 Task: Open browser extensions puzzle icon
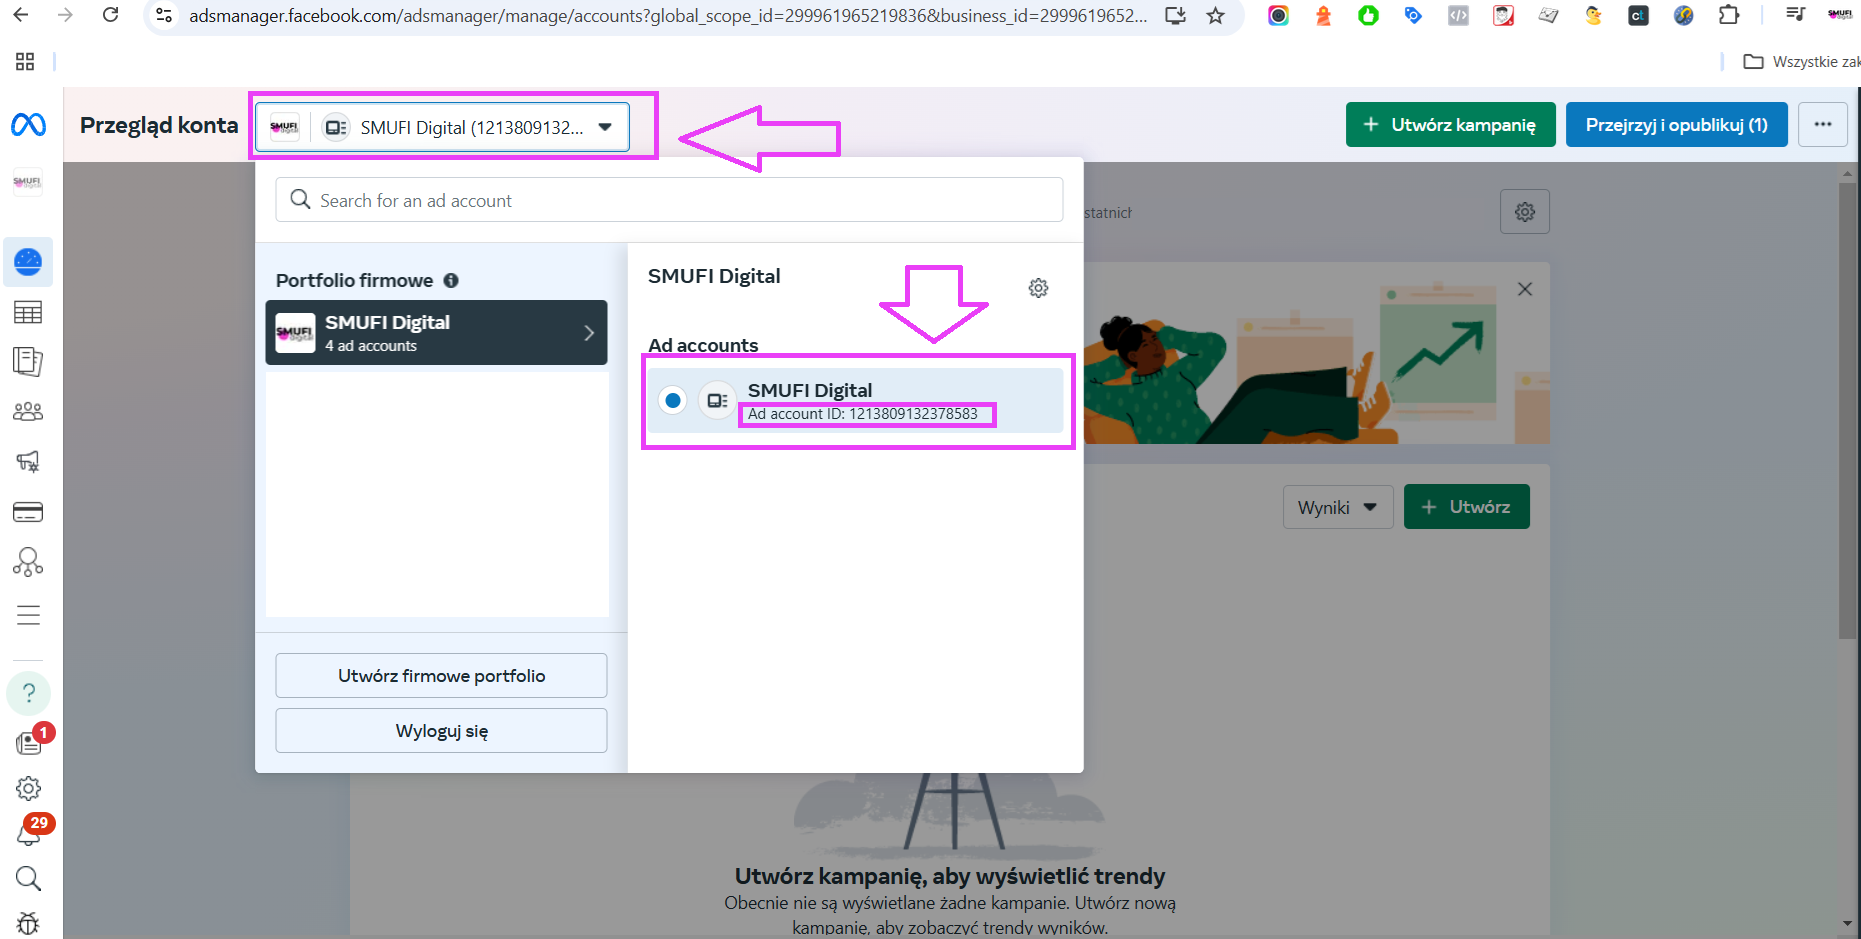pyautogui.click(x=1729, y=15)
